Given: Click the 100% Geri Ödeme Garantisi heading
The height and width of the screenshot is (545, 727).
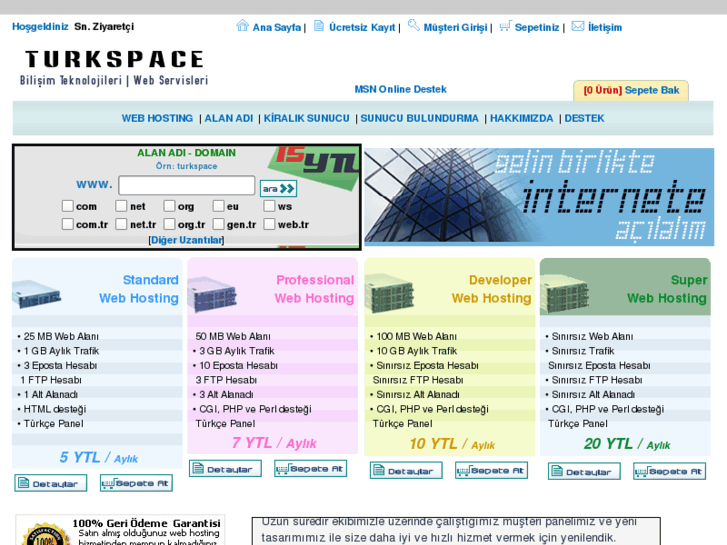Looking at the screenshot, I should (146, 523).
